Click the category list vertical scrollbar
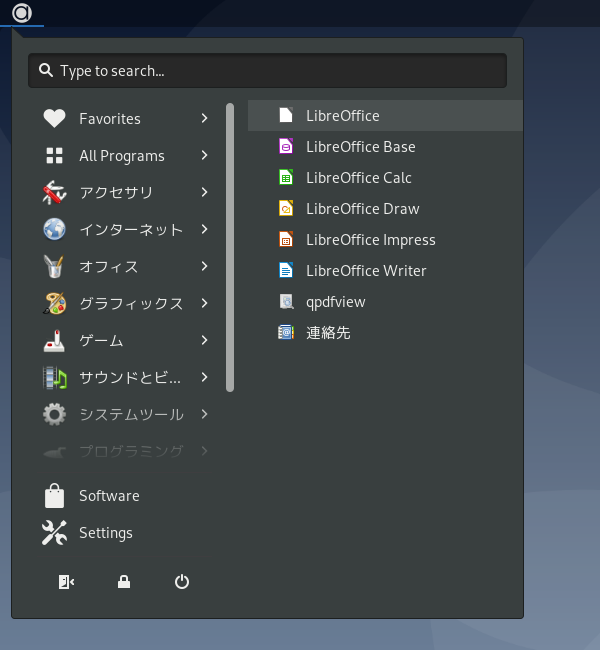The image size is (600, 650). click(230, 247)
